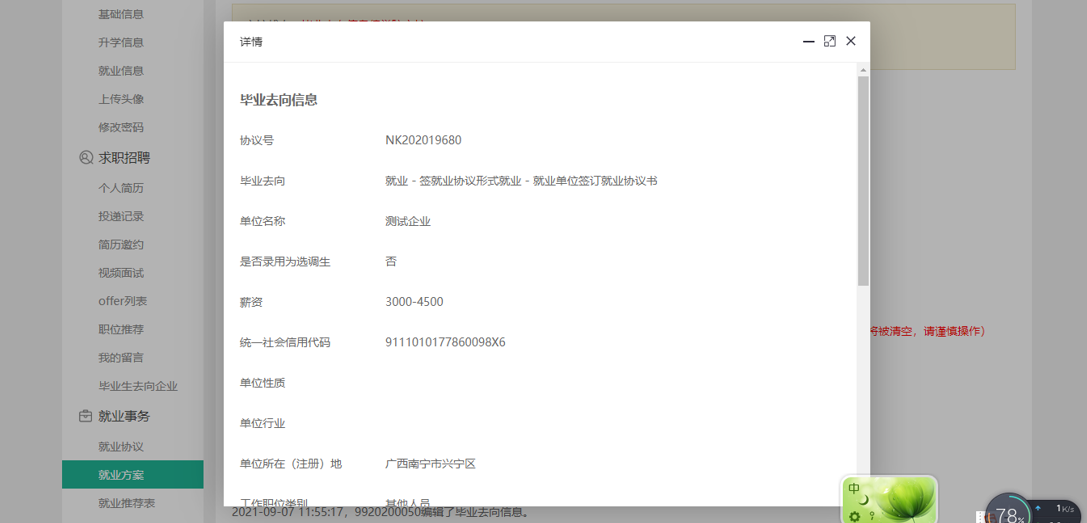
Task: Click the 就业事务 briefcase icon in sidebar
Action: click(86, 416)
